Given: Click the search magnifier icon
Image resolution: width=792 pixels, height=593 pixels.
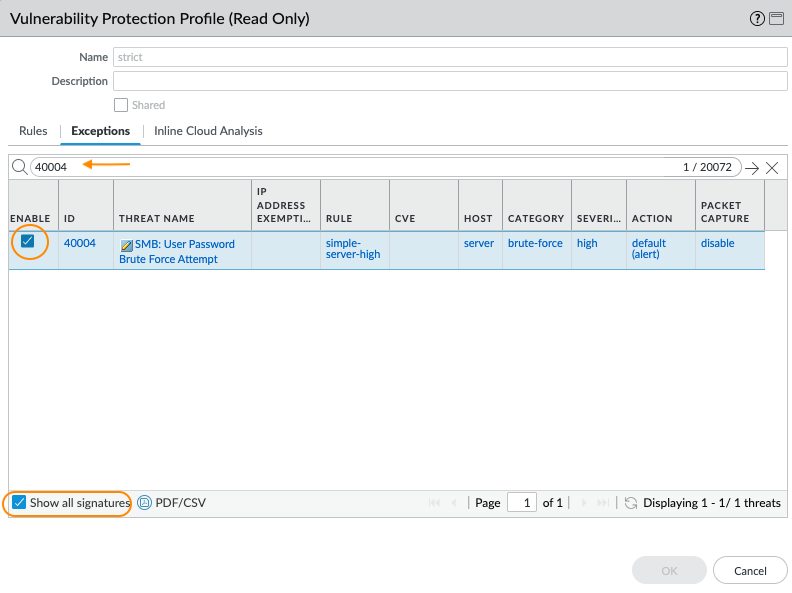Looking at the screenshot, I should click(x=20, y=167).
